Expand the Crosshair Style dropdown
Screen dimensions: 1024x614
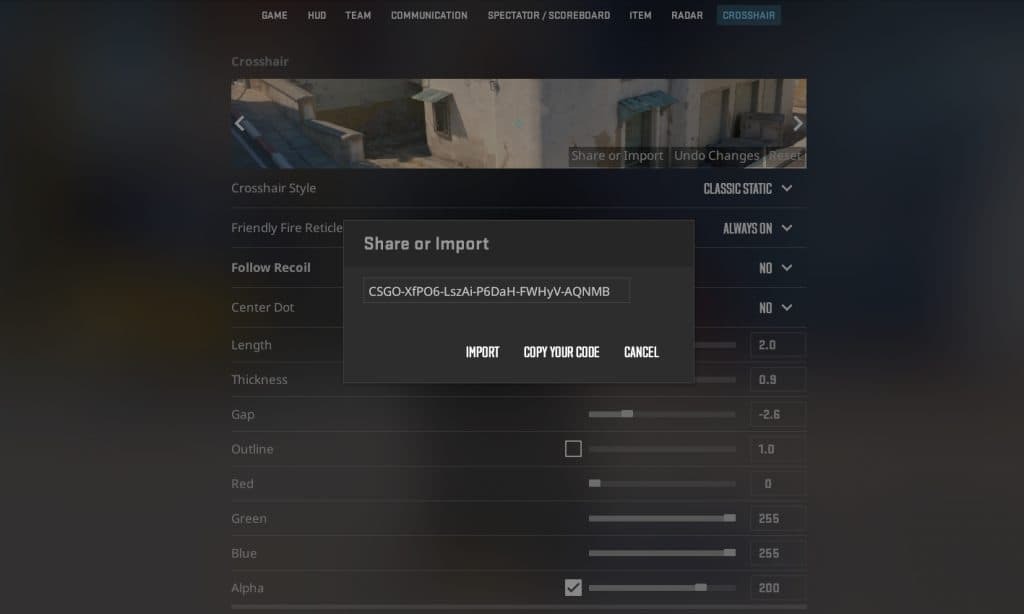(748, 189)
